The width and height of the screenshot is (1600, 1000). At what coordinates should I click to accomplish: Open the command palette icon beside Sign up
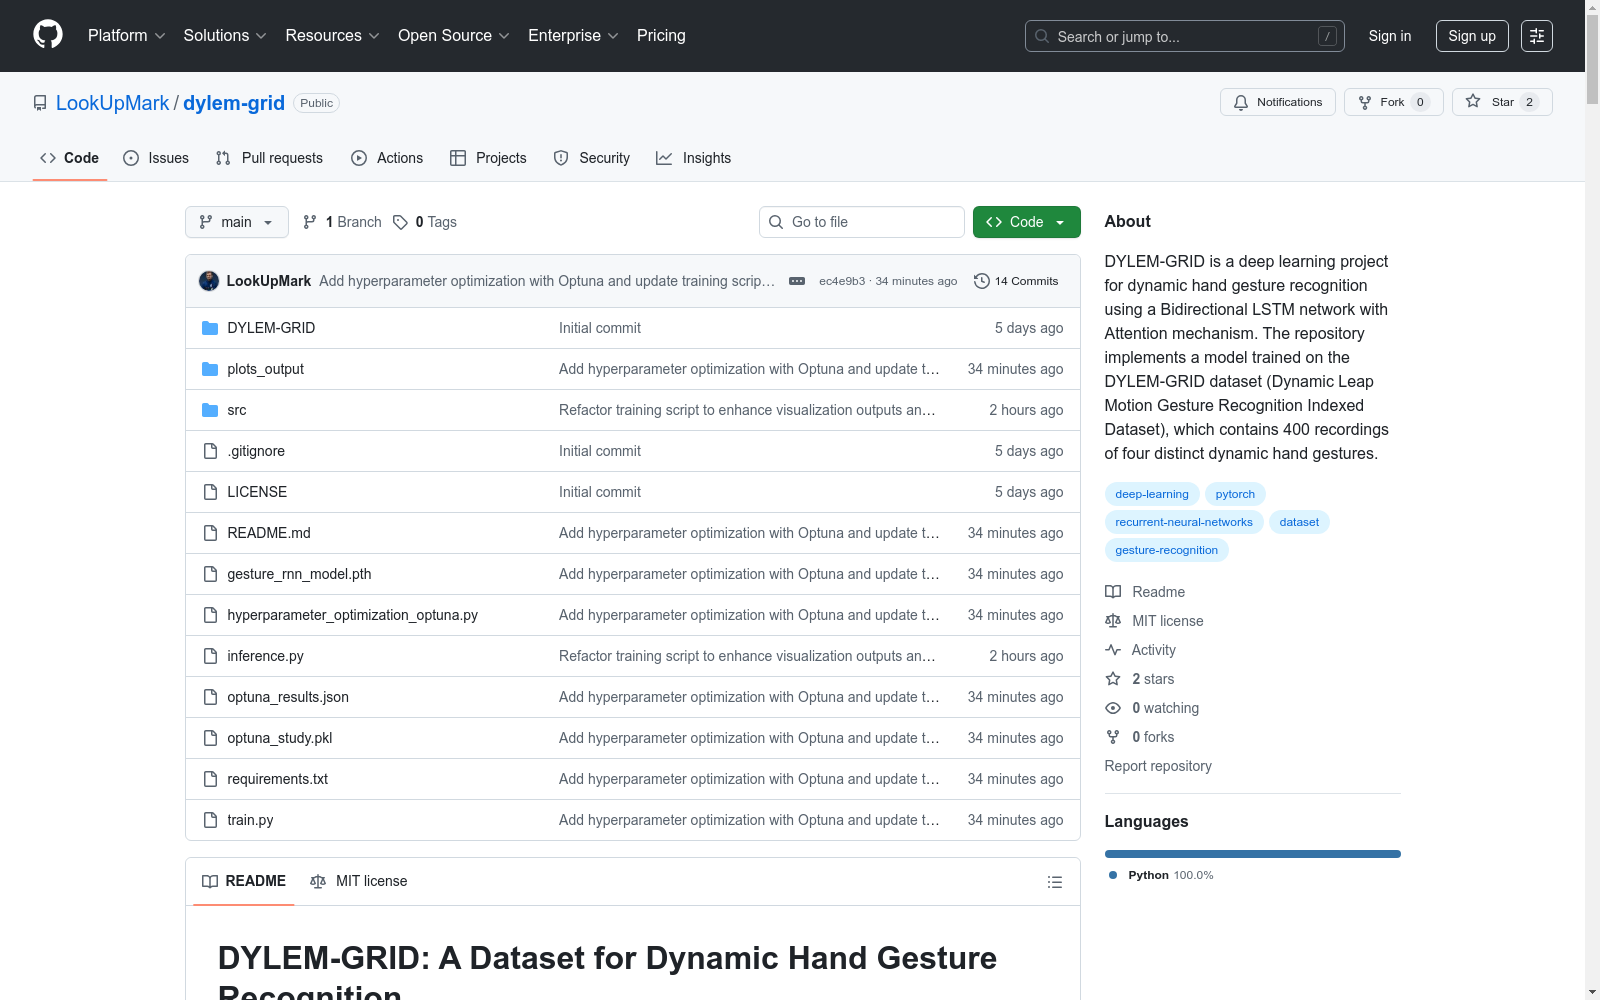1537,36
